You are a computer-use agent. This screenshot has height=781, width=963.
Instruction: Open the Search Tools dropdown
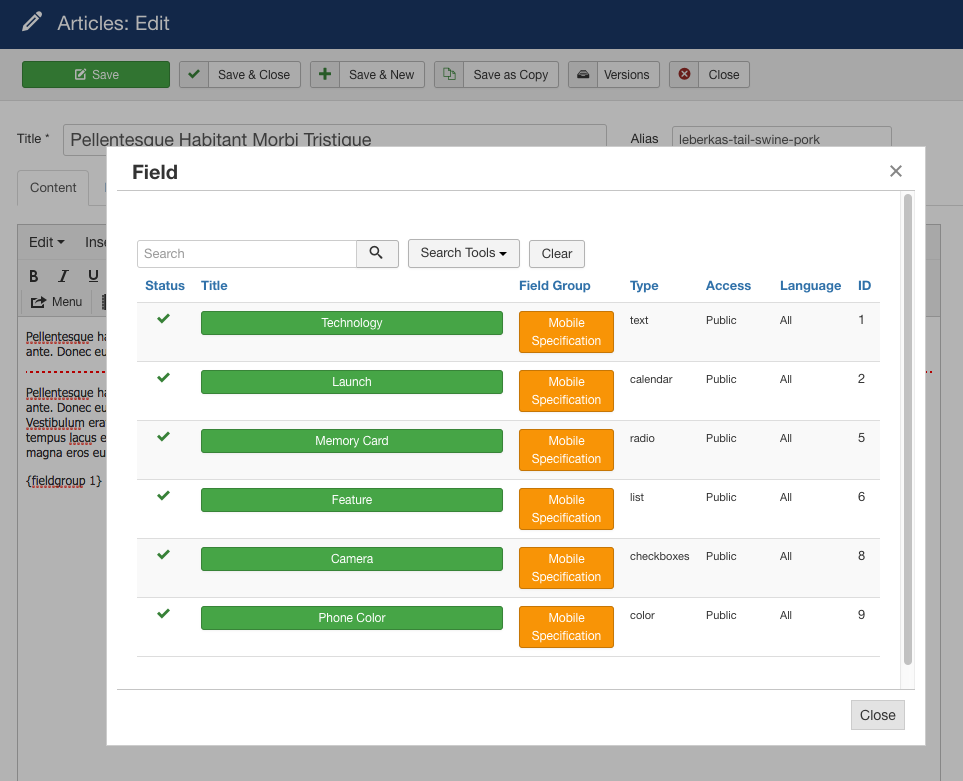pos(463,253)
